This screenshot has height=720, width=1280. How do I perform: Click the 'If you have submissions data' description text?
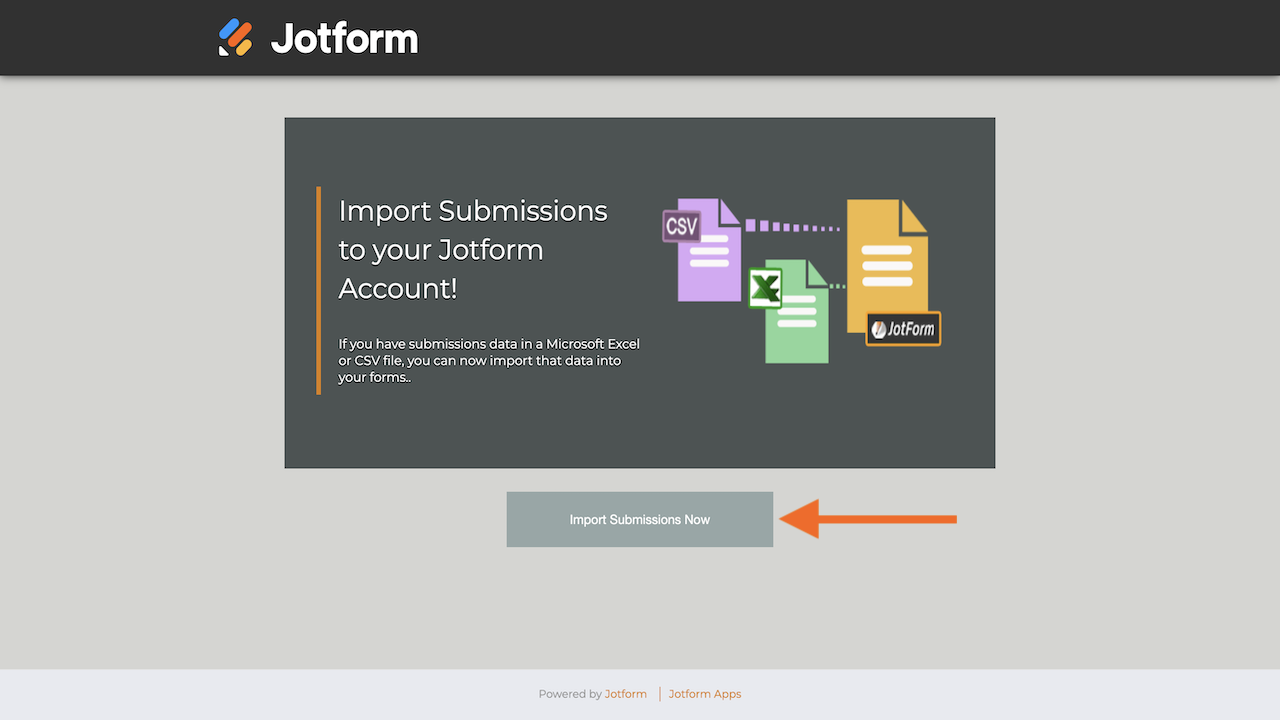[x=489, y=361]
